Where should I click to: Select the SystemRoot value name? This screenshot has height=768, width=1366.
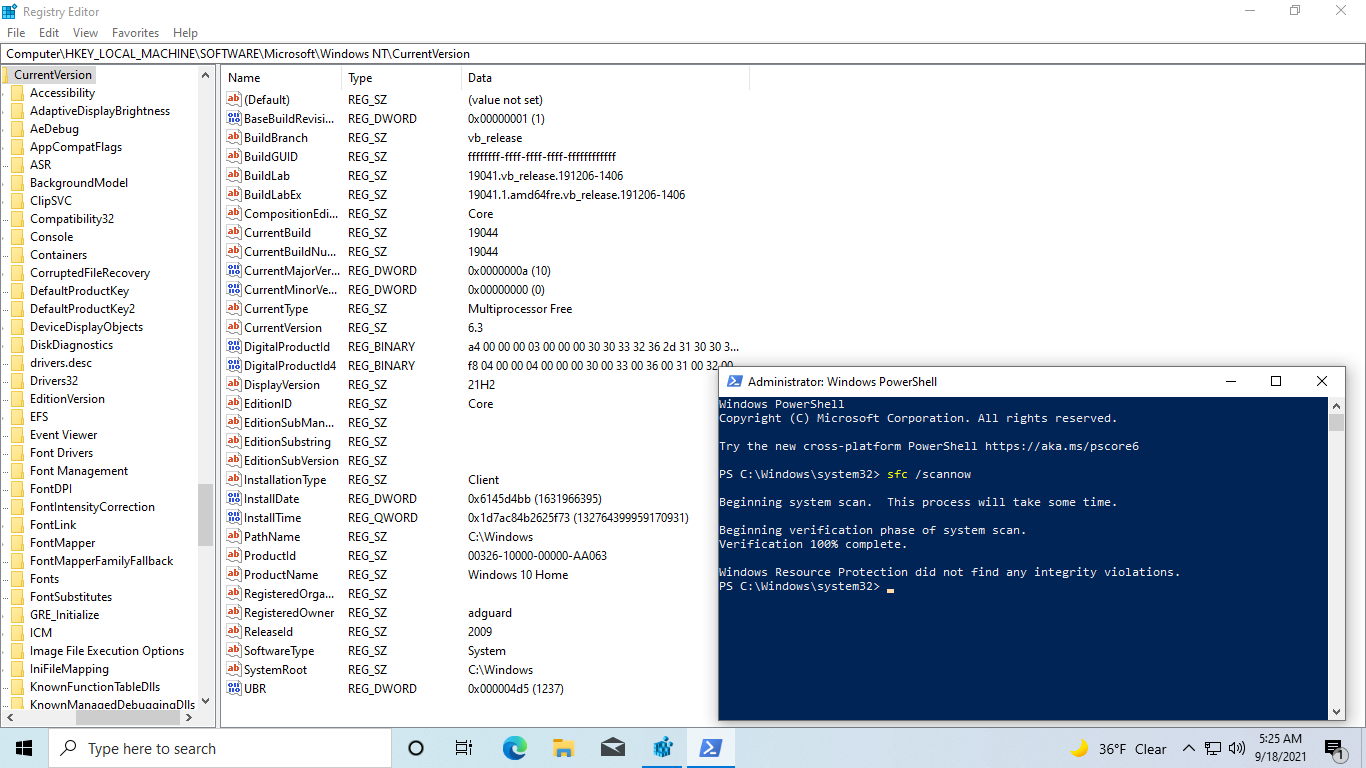(276, 670)
